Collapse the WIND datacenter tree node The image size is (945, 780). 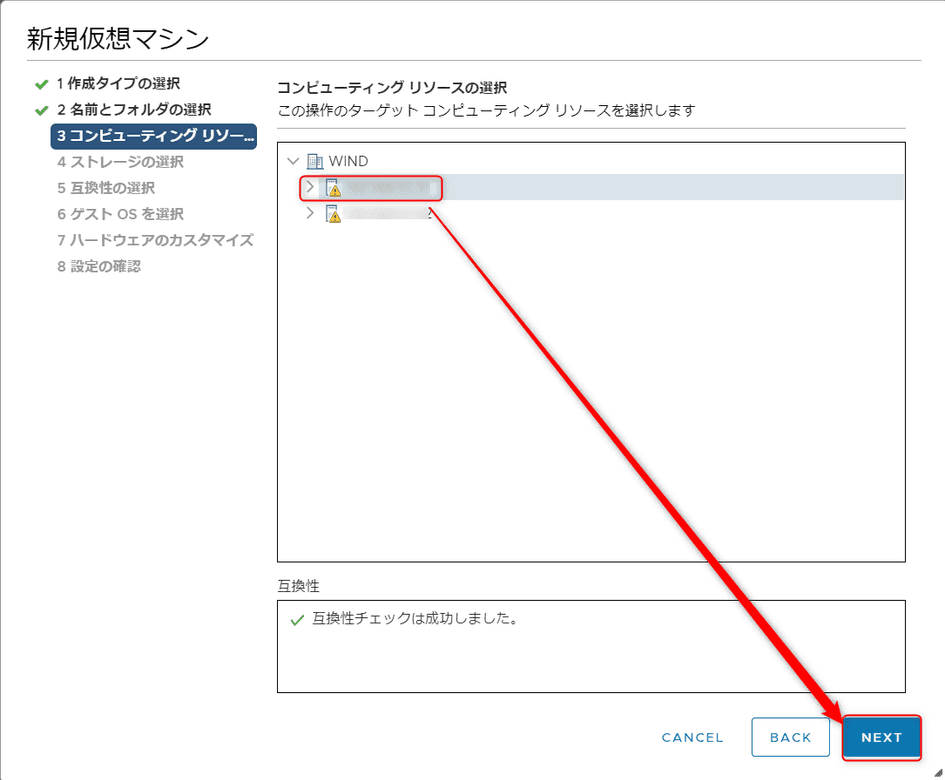[292, 161]
